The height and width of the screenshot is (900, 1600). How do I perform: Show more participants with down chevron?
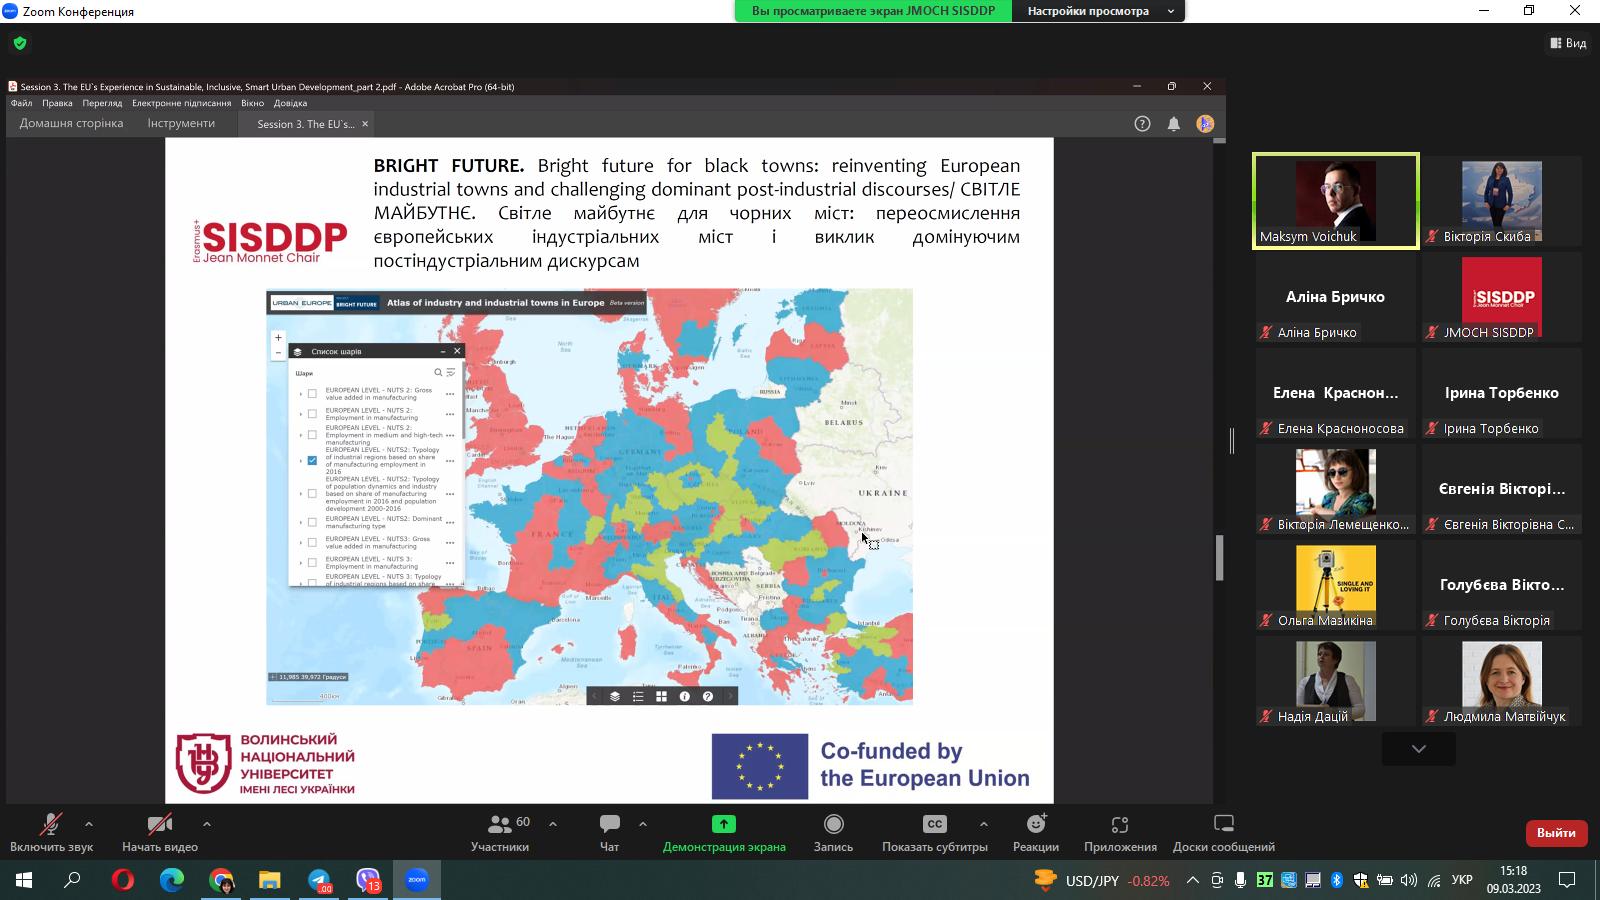point(1418,749)
